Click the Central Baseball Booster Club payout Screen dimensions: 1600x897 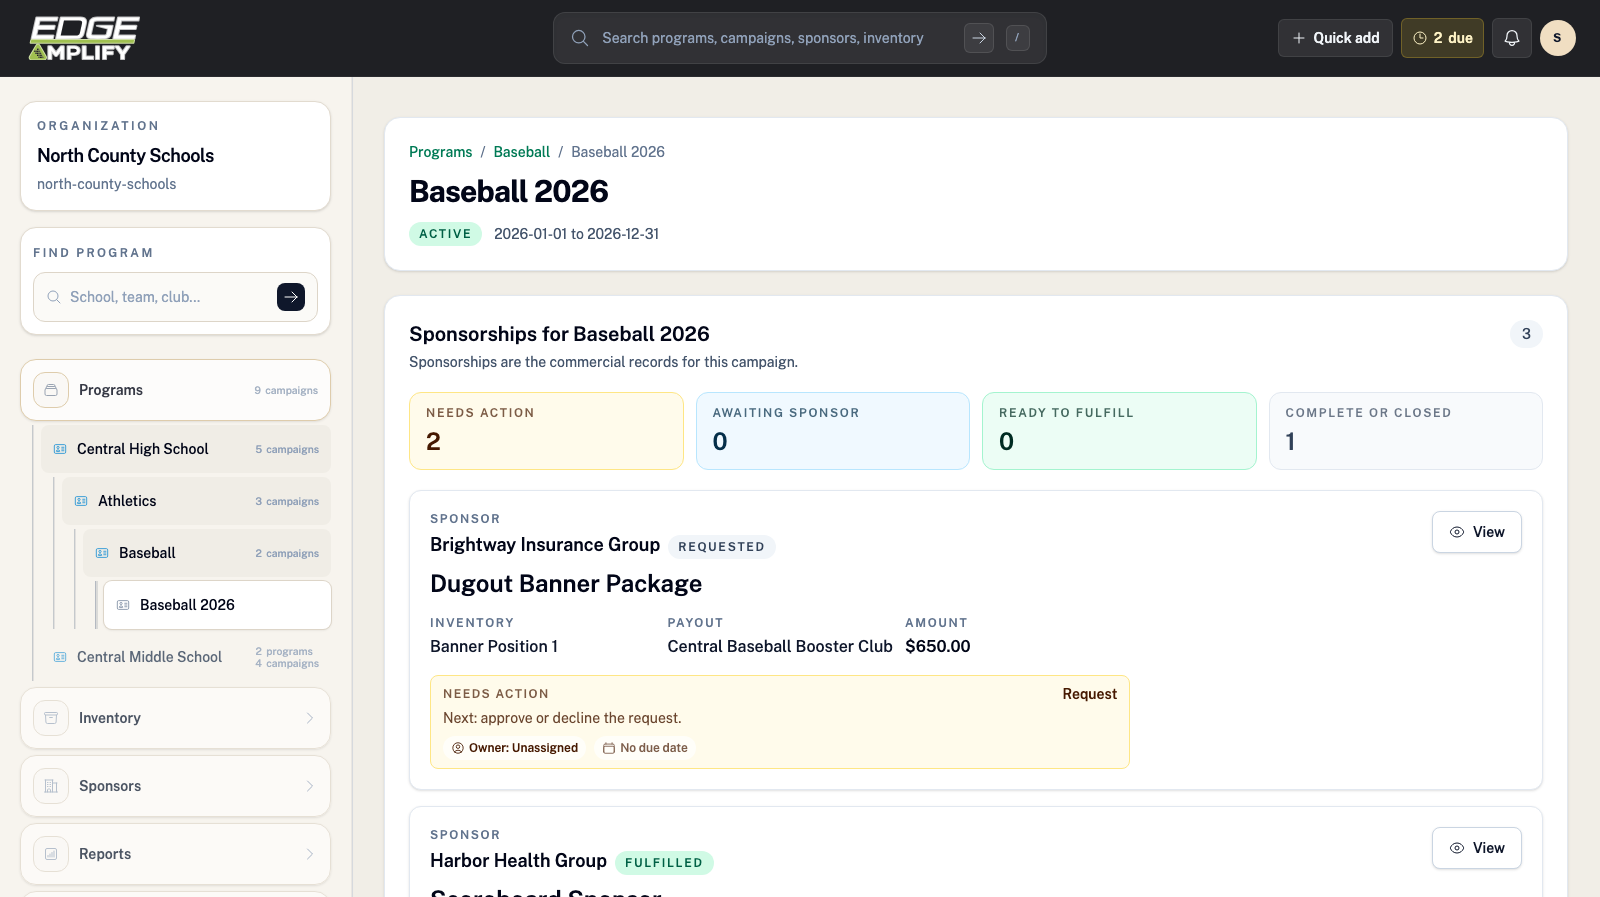[780, 646]
